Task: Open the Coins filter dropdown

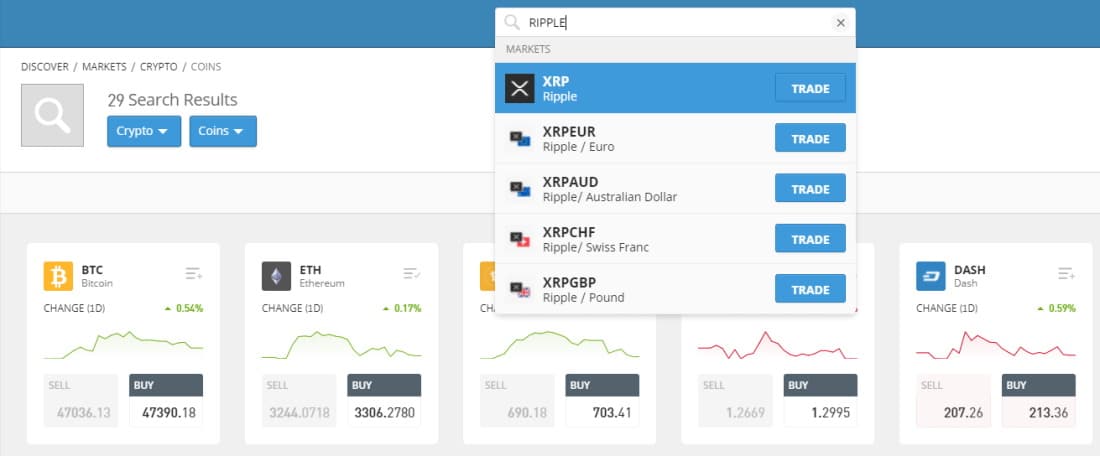Action: pos(223,131)
